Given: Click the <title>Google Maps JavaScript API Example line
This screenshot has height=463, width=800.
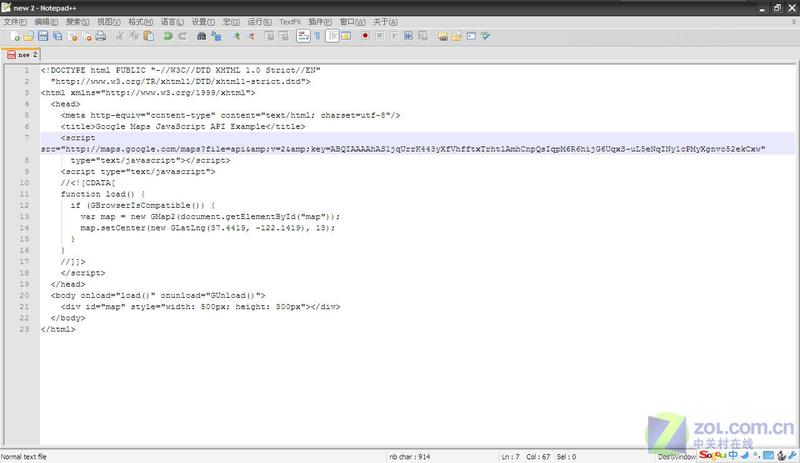Looking at the screenshot, I should 183,127.
